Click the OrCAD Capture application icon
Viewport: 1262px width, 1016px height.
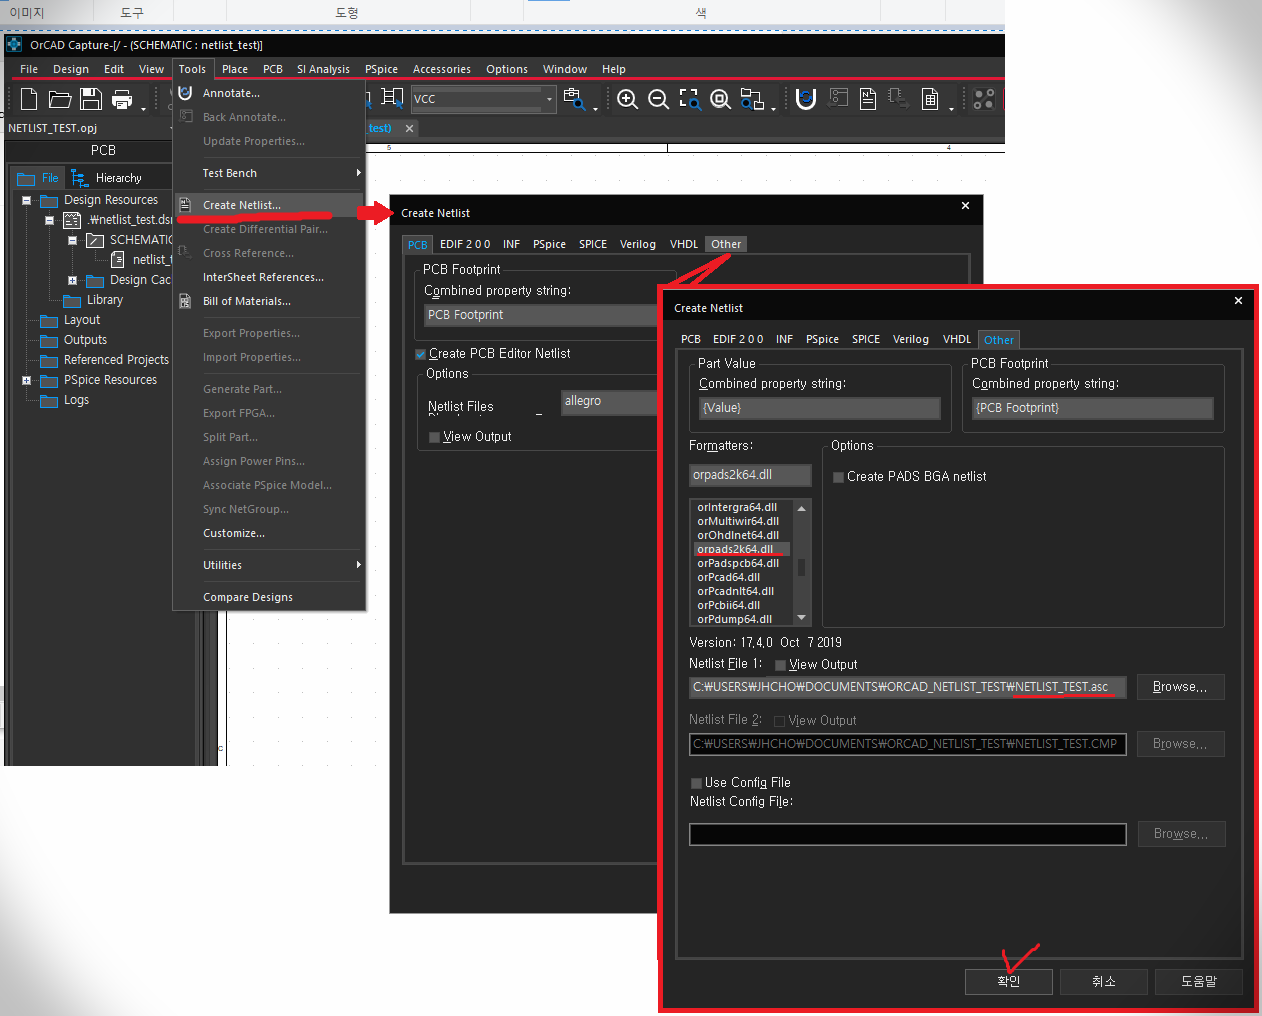pos(14,44)
